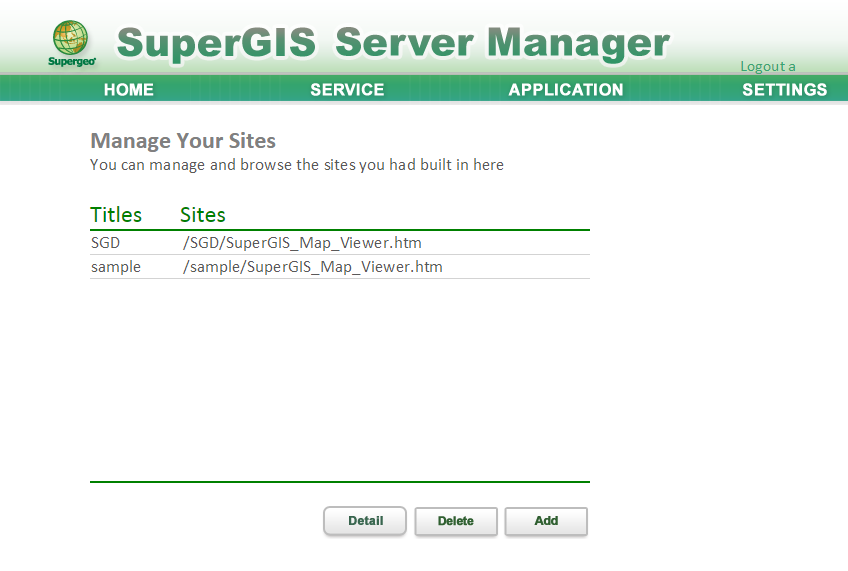Click the empty area of sites list
This screenshot has width=848, height=571.
[x=340, y=379]
